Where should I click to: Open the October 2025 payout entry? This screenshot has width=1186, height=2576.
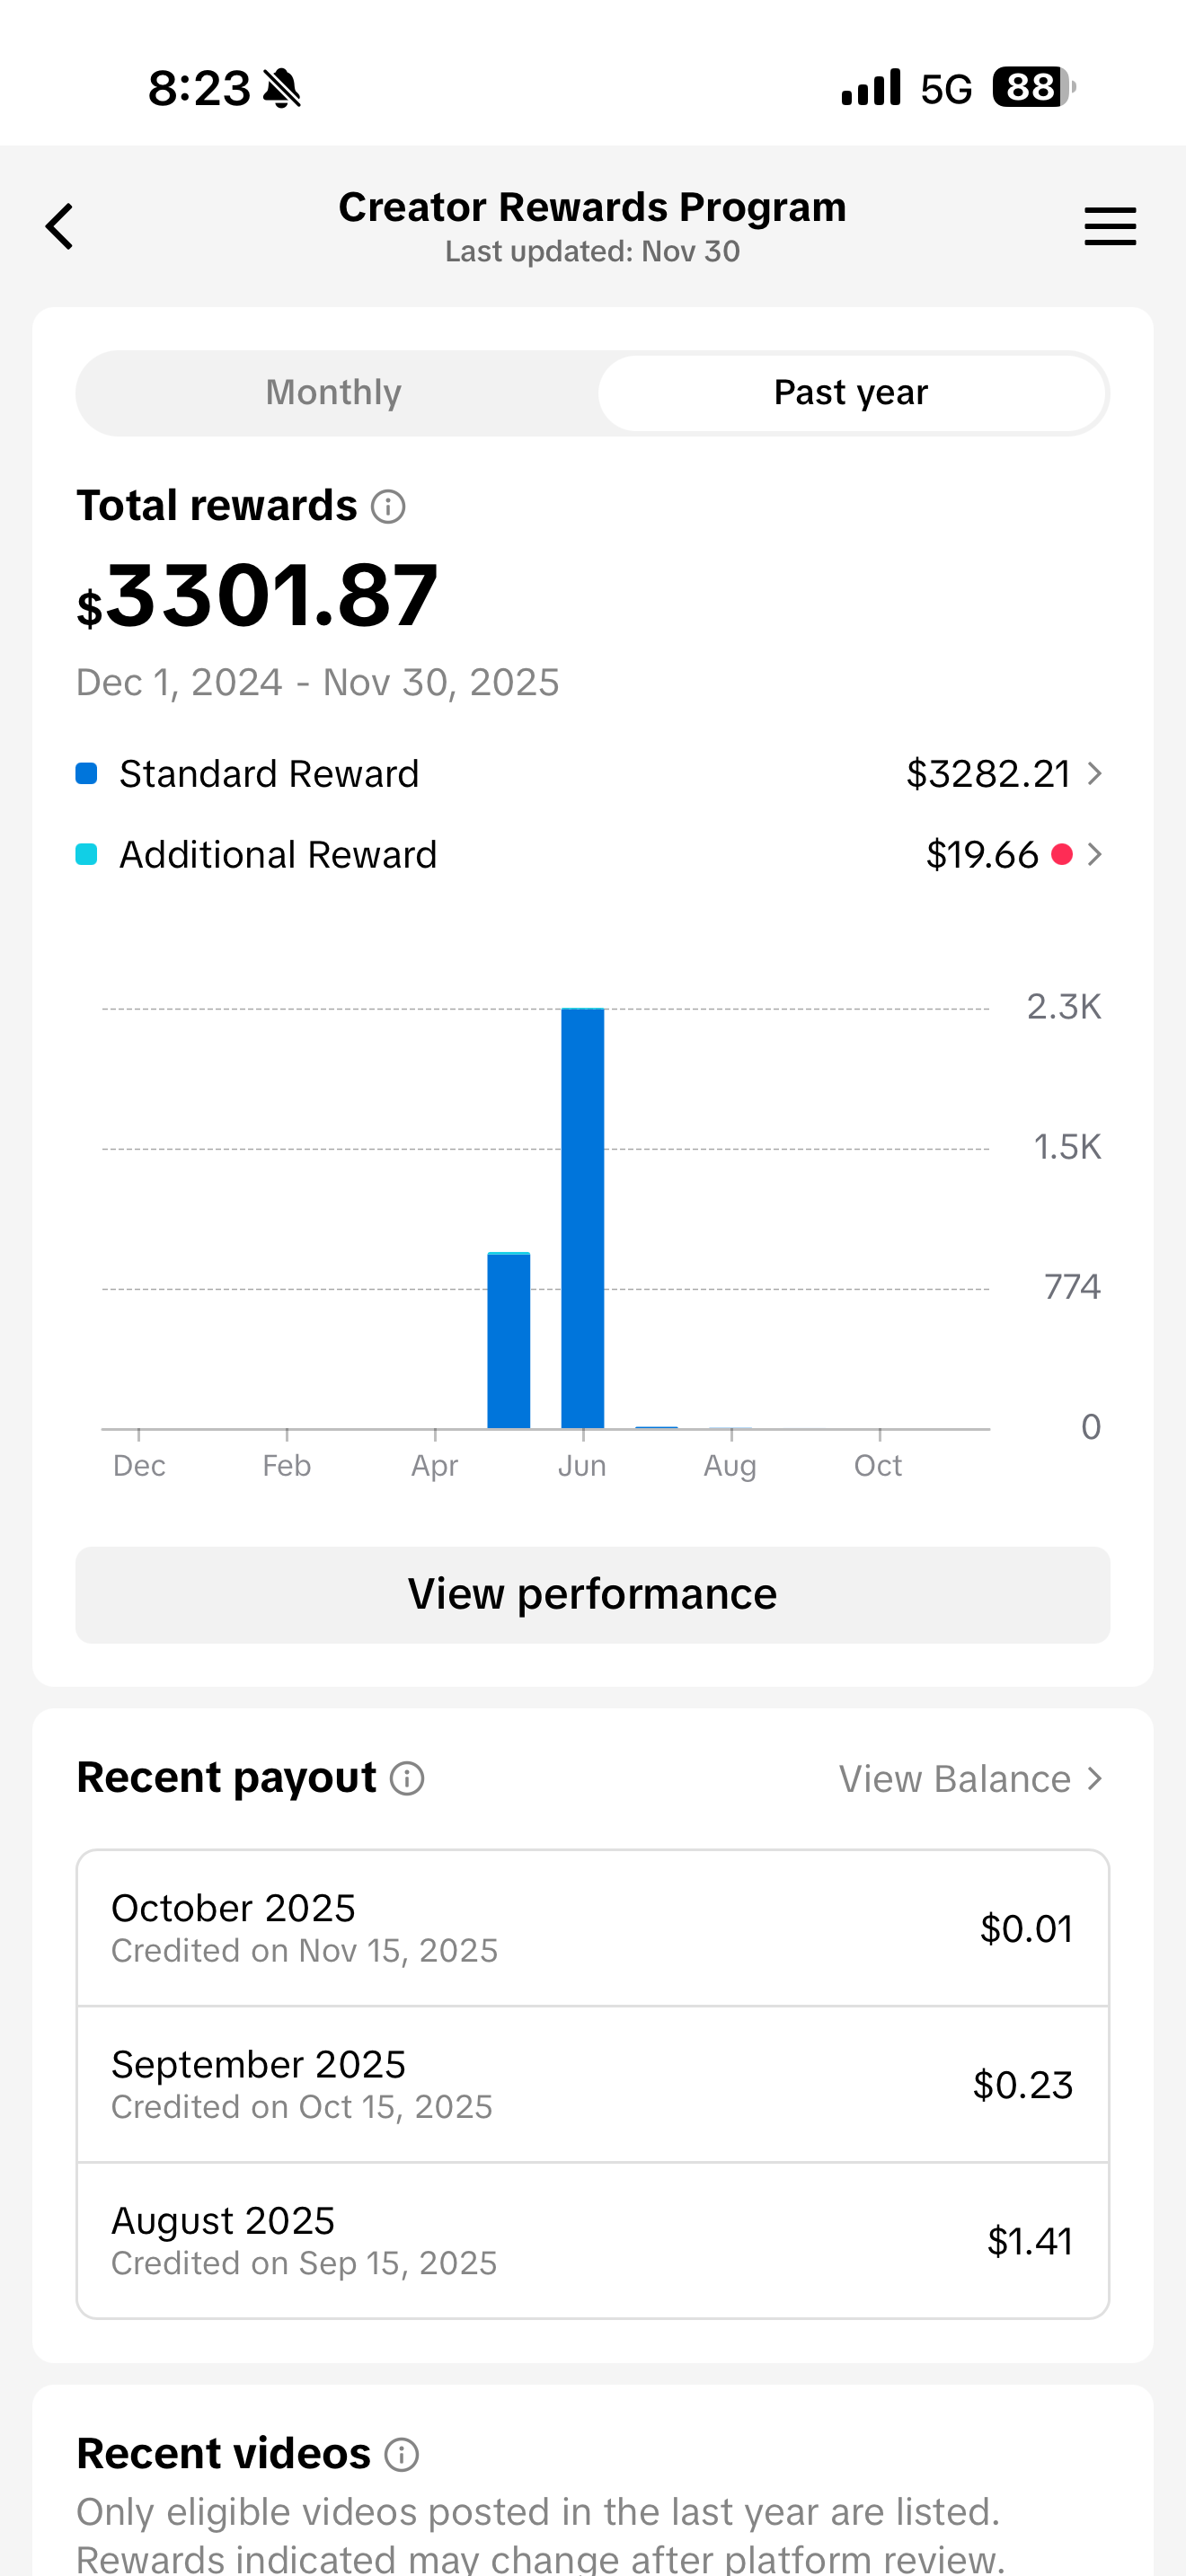593,1928
